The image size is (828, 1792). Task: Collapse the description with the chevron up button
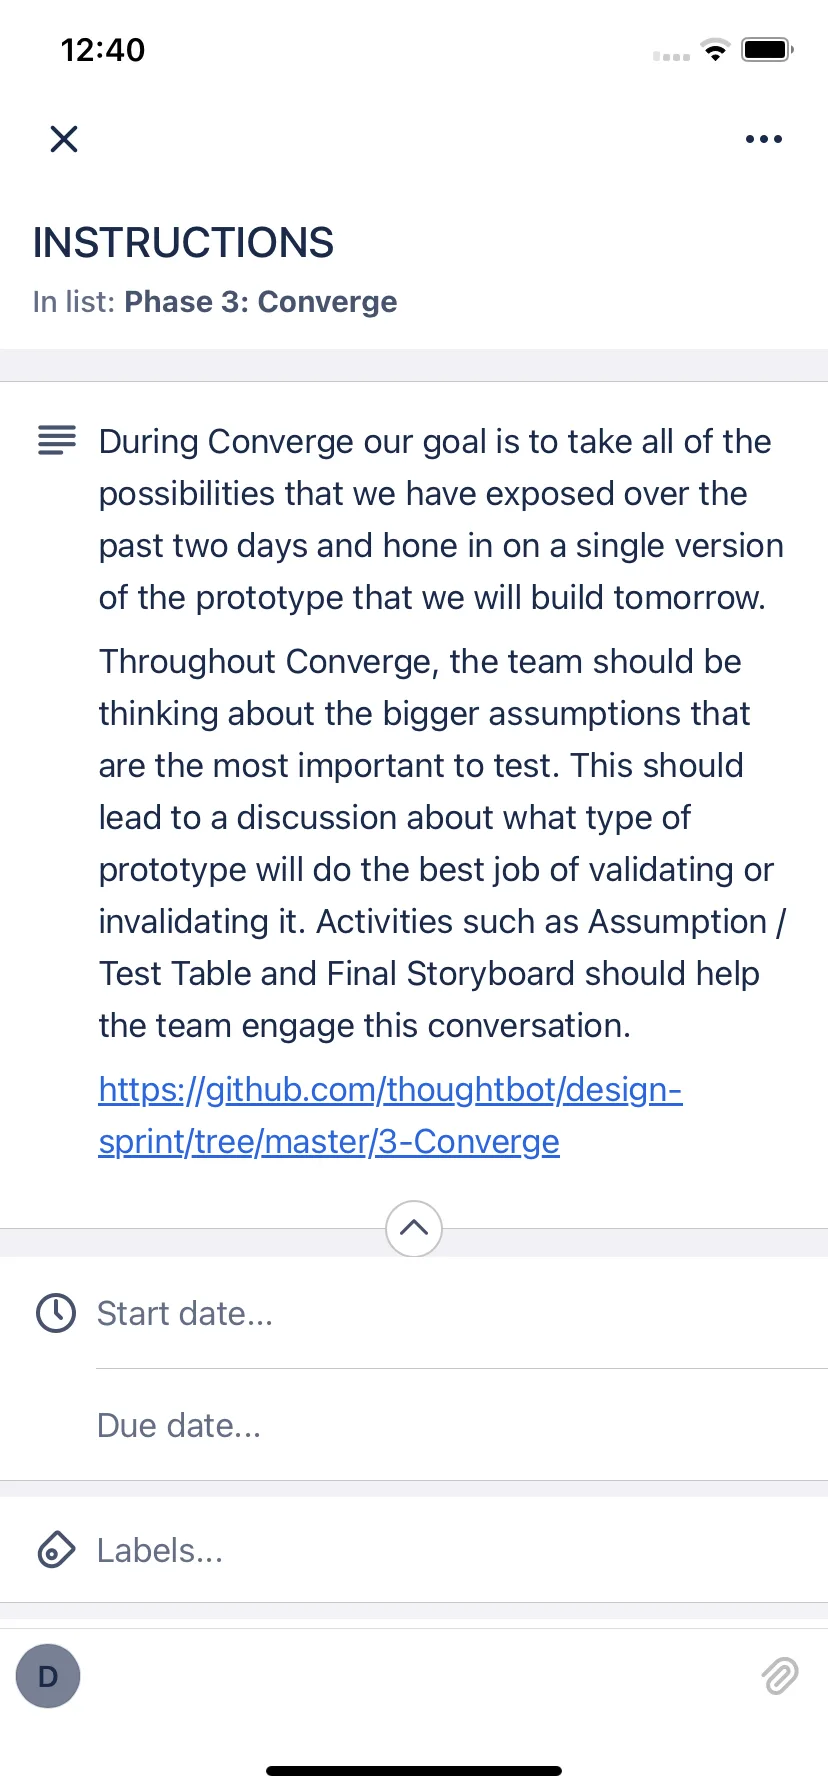[x=414, y=1228]
